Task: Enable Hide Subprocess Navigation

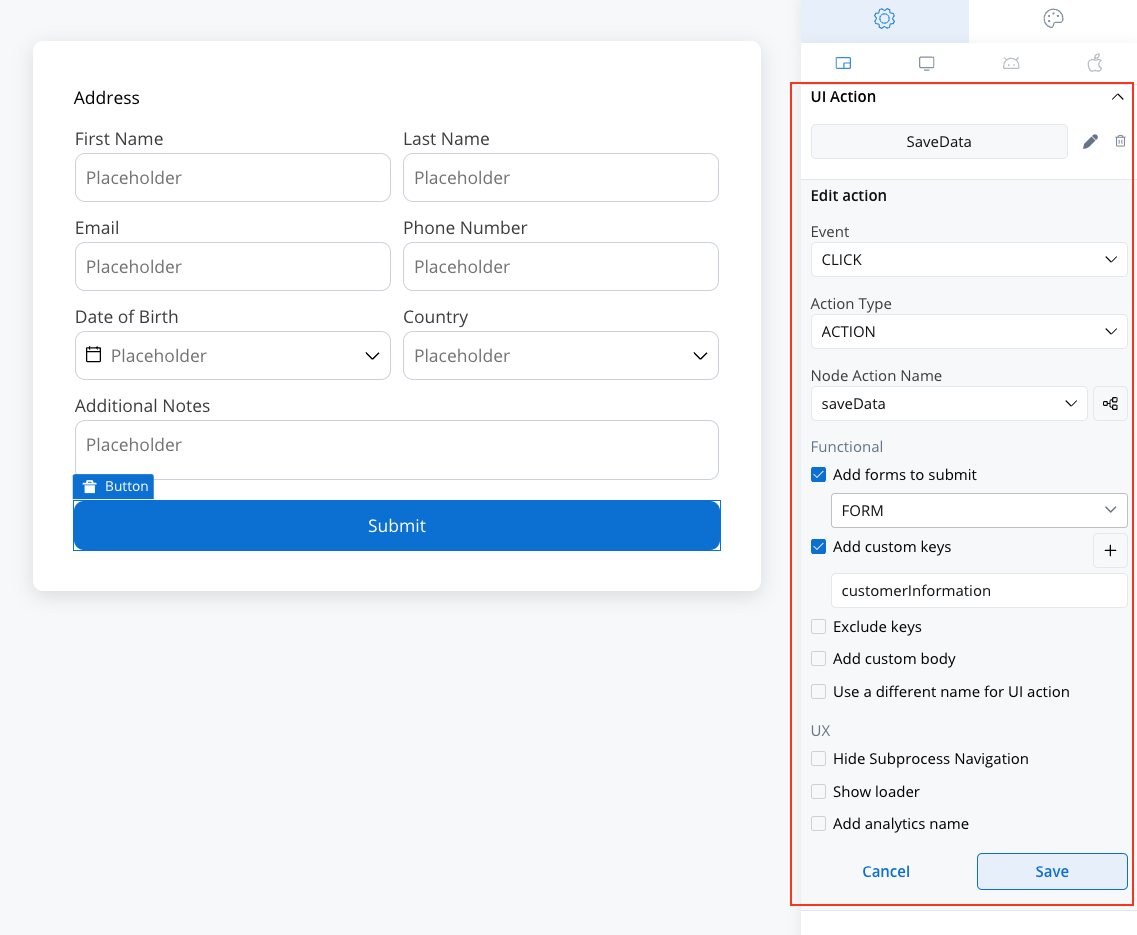Action: [819, 759]
